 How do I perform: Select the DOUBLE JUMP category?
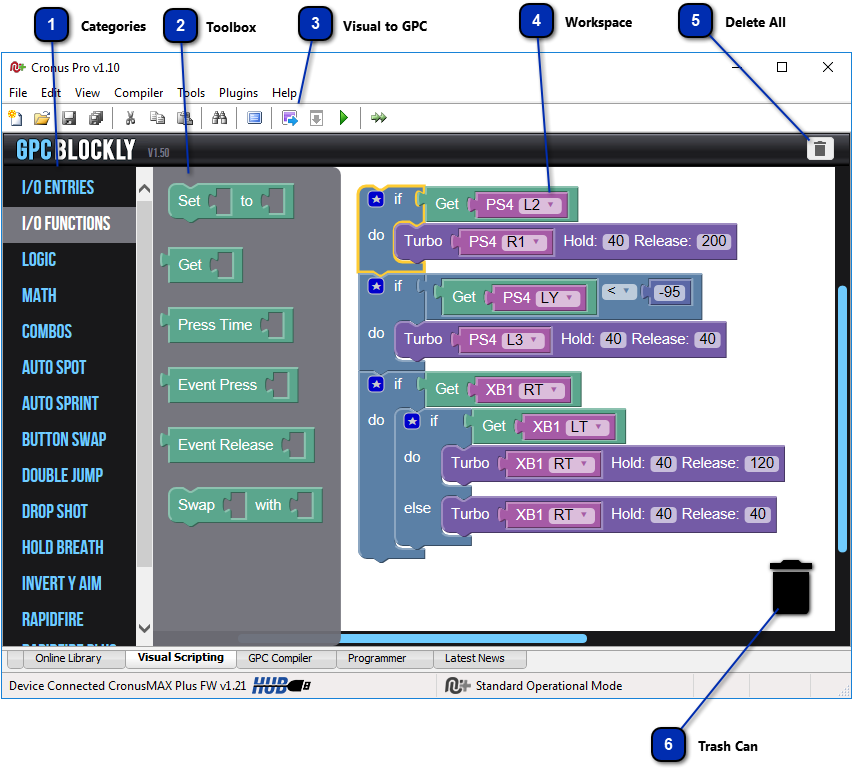70,475
